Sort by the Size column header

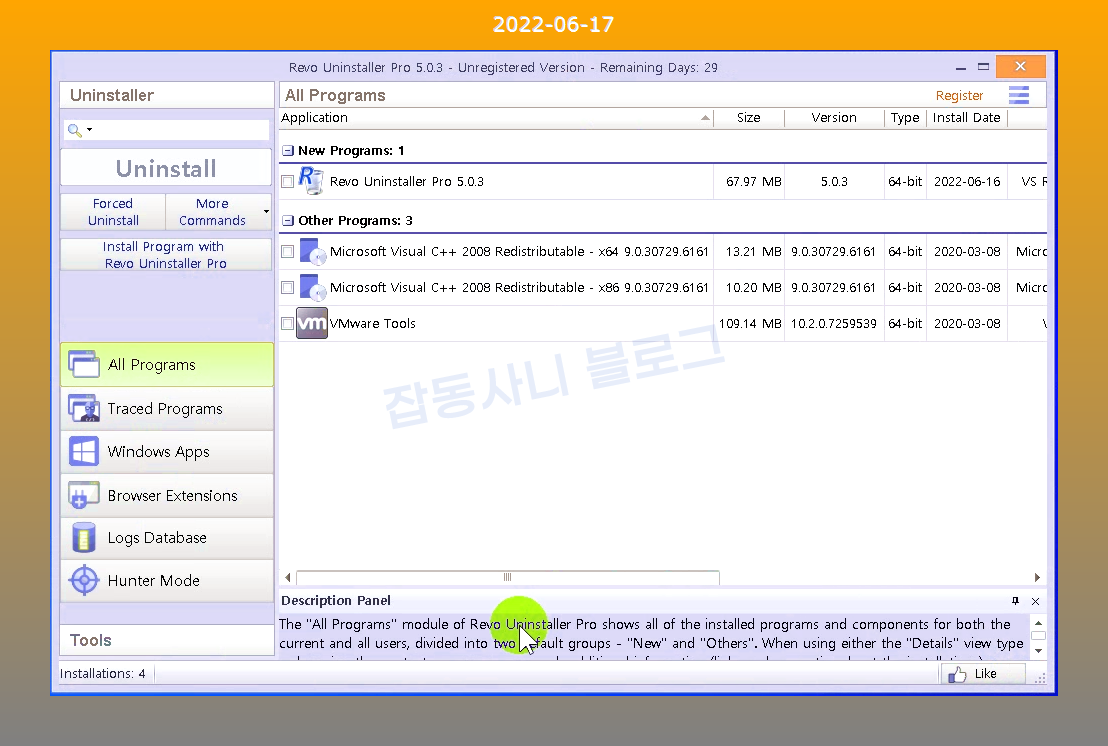(x=749, y=118)
